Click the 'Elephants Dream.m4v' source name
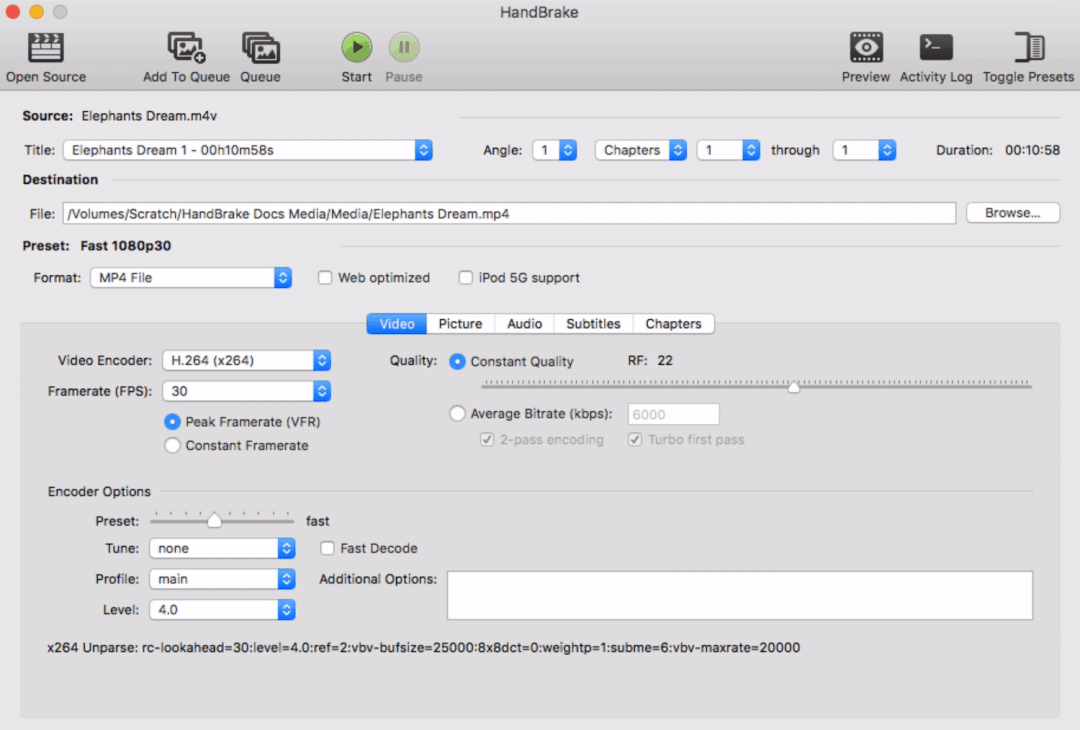The image size is (1080, 730). click(x=149, y=116)
